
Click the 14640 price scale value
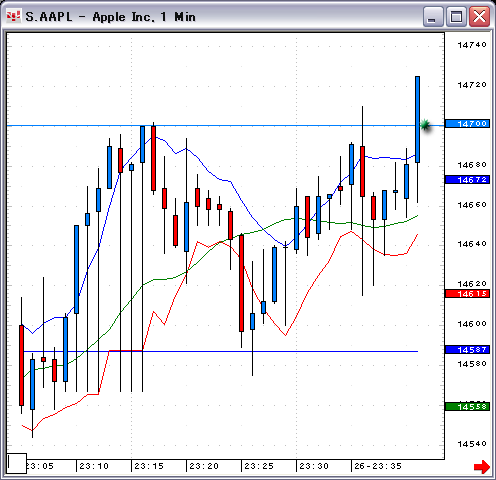(472, 244)
